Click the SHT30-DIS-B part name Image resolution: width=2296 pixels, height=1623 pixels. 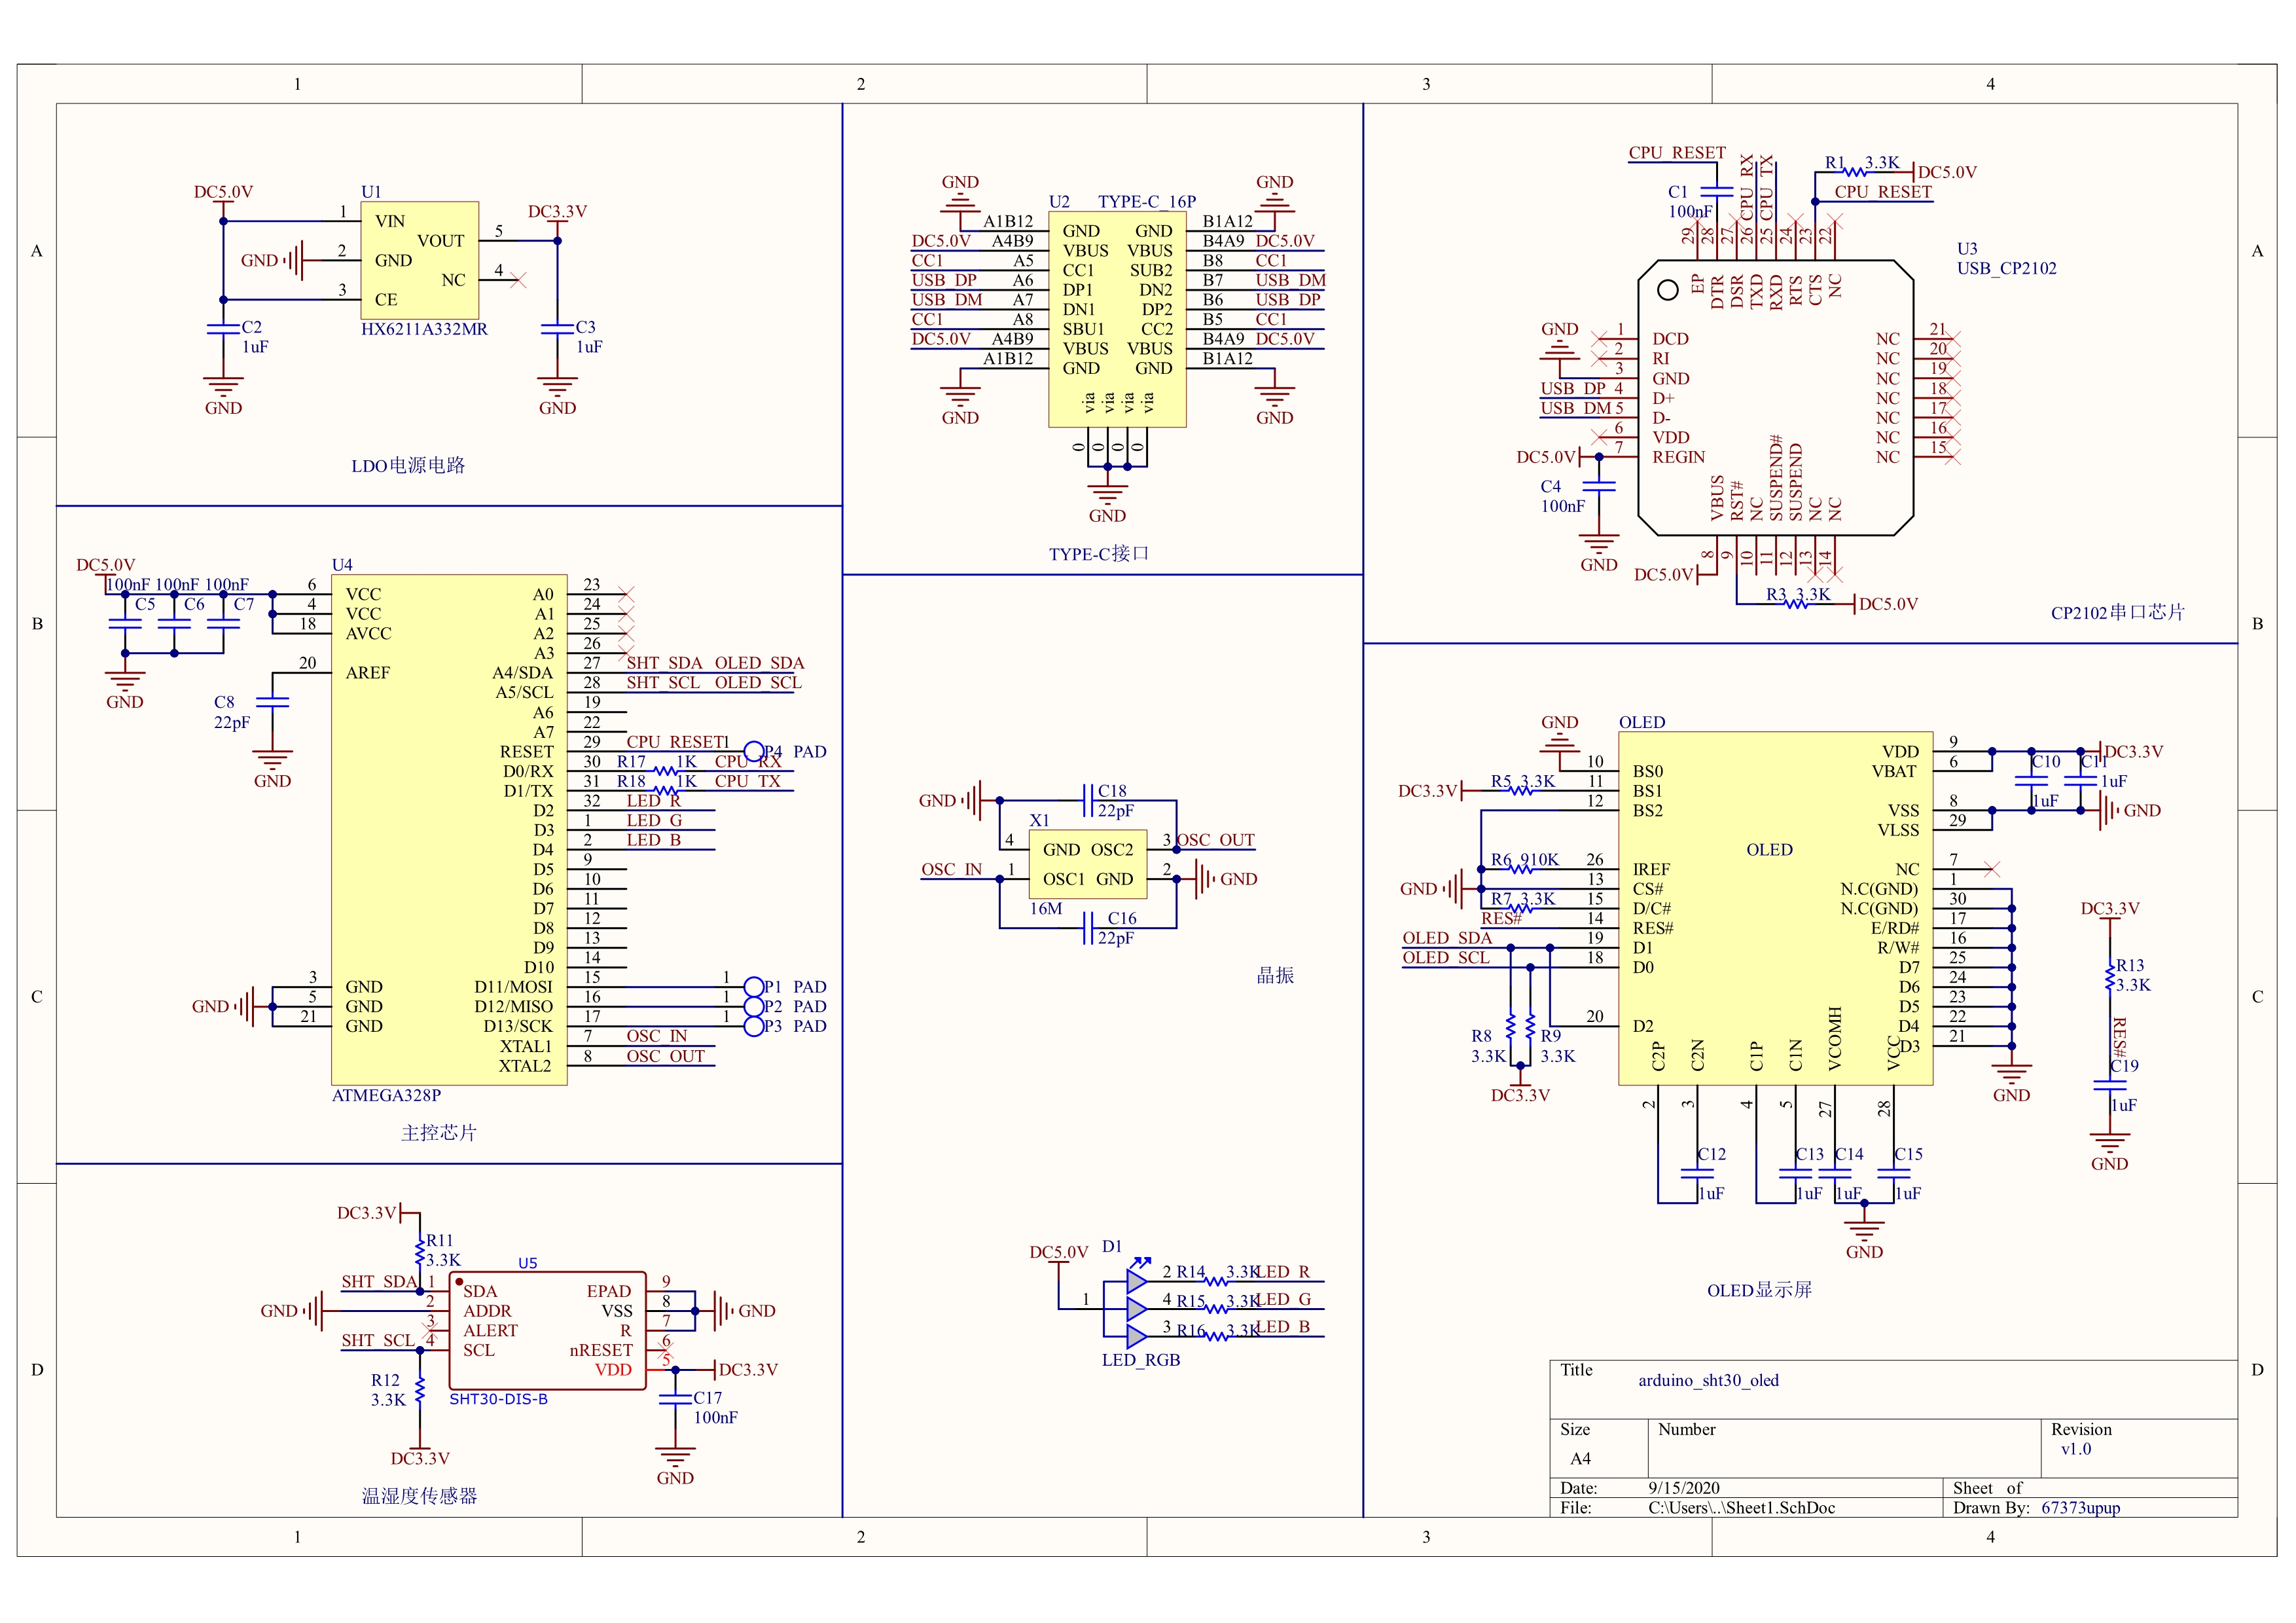[x=498, y=1399]
